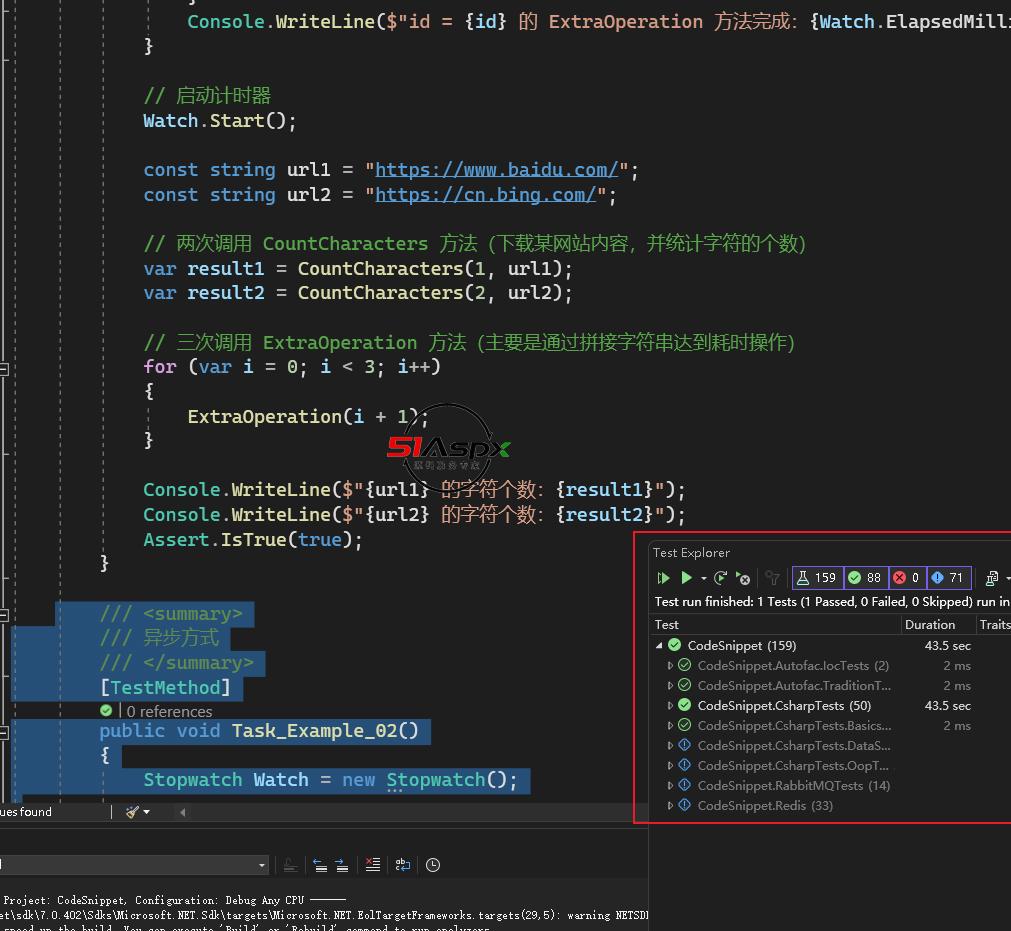Screen dimensions: 1011x931
Task: Cancel the running tests
Action: click(743, 578)
